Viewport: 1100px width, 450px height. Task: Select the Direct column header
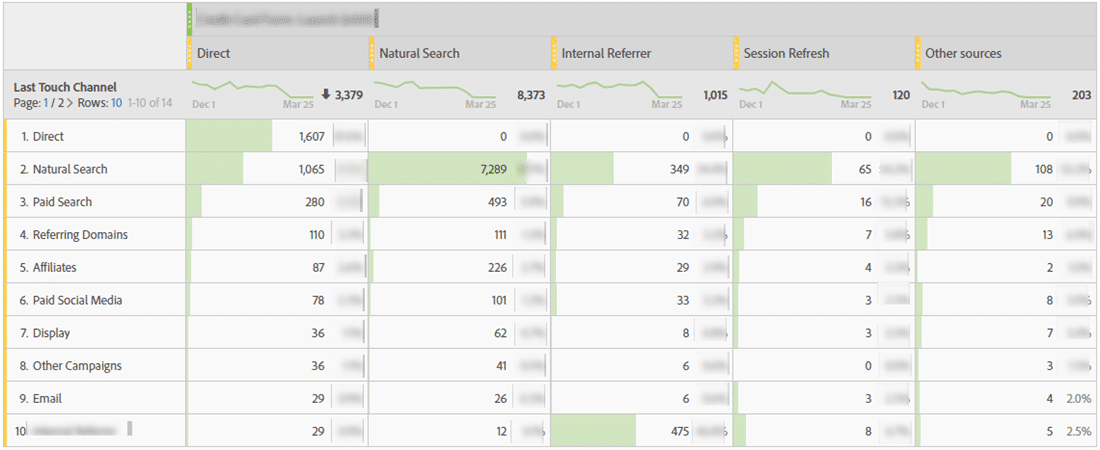(x=214, y=53)
